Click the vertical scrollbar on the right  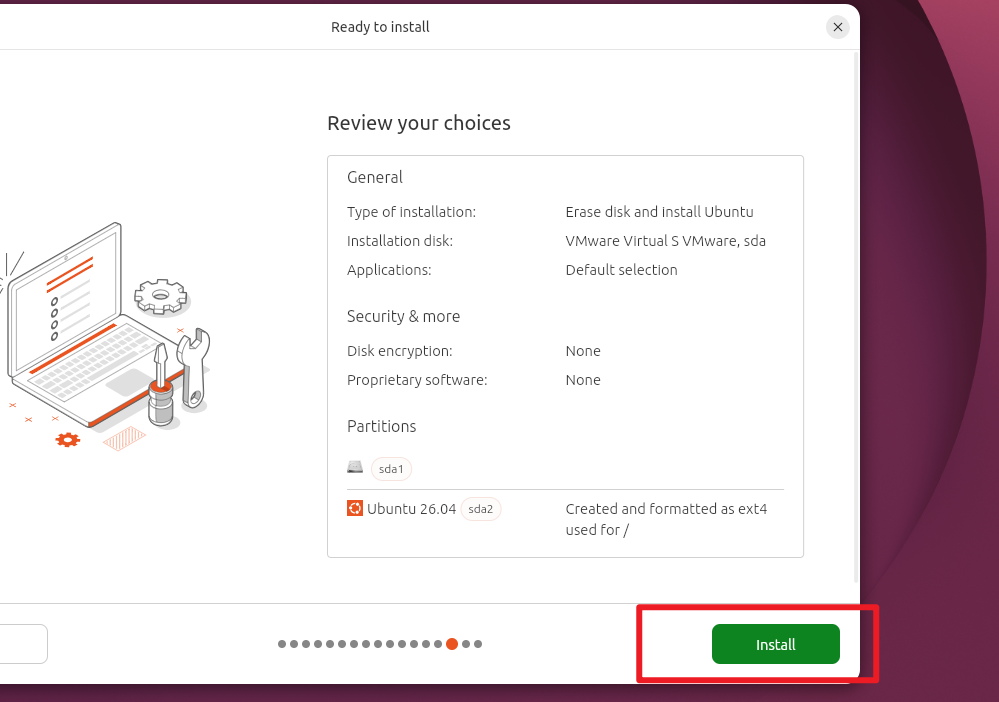[x=856, y=317]
